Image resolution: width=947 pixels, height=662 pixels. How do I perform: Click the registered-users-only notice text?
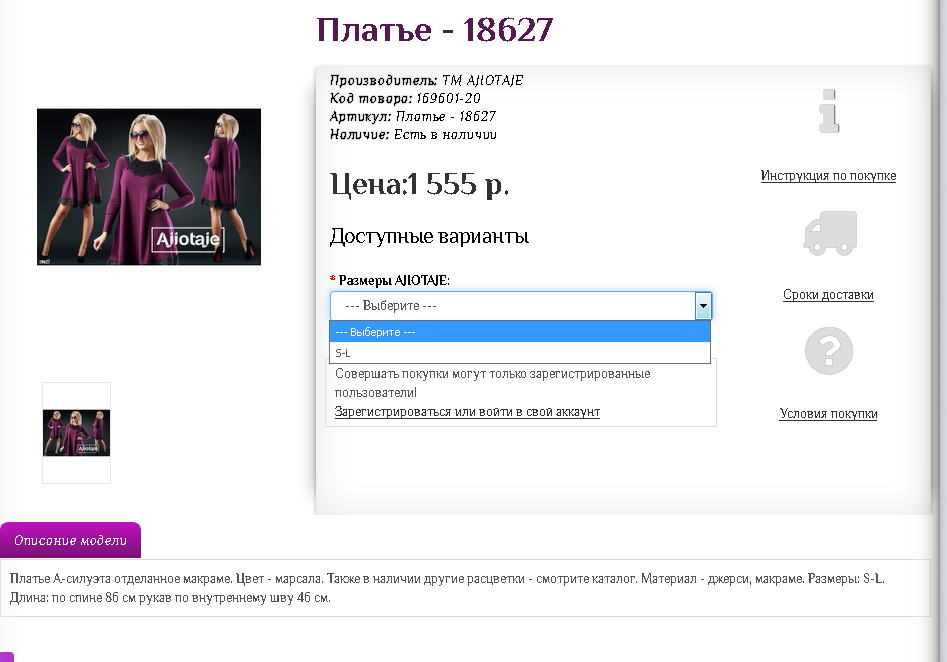pos(492,383)
